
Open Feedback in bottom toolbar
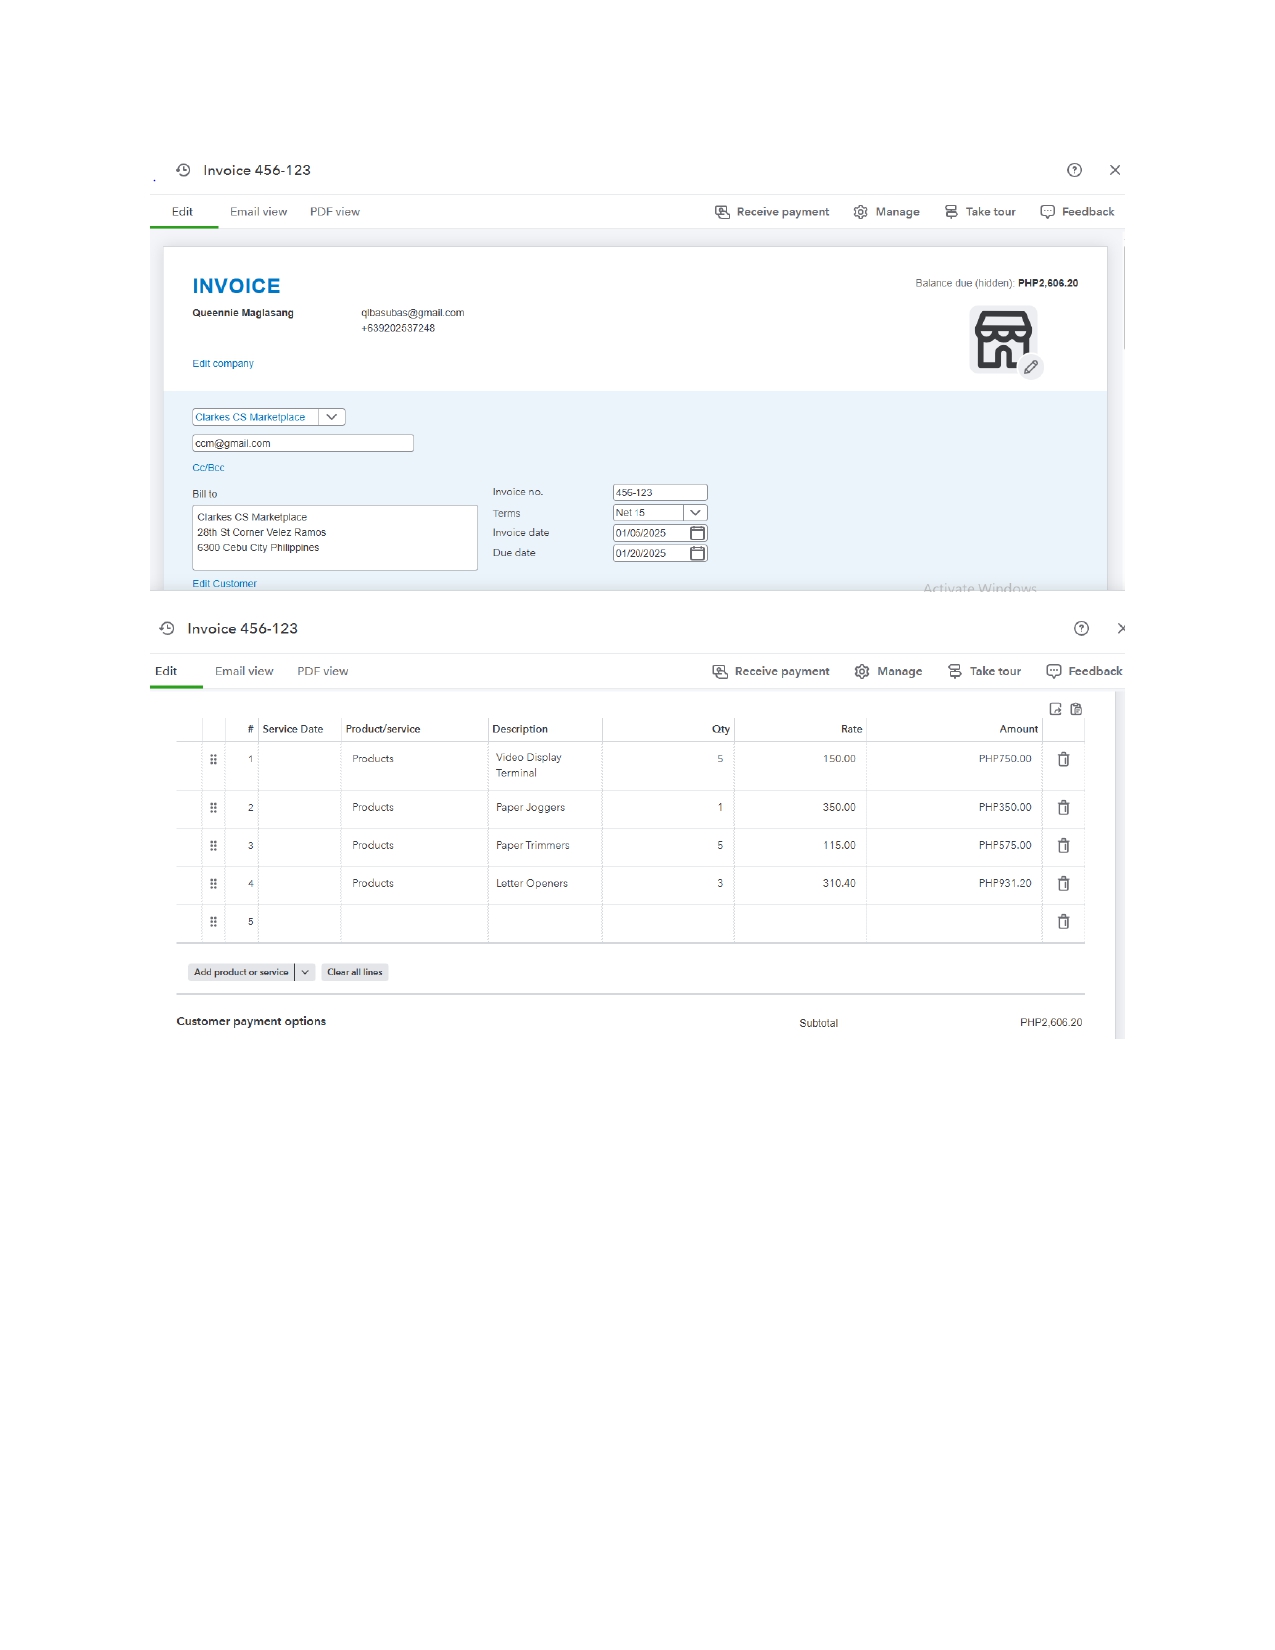[1084, 671]
